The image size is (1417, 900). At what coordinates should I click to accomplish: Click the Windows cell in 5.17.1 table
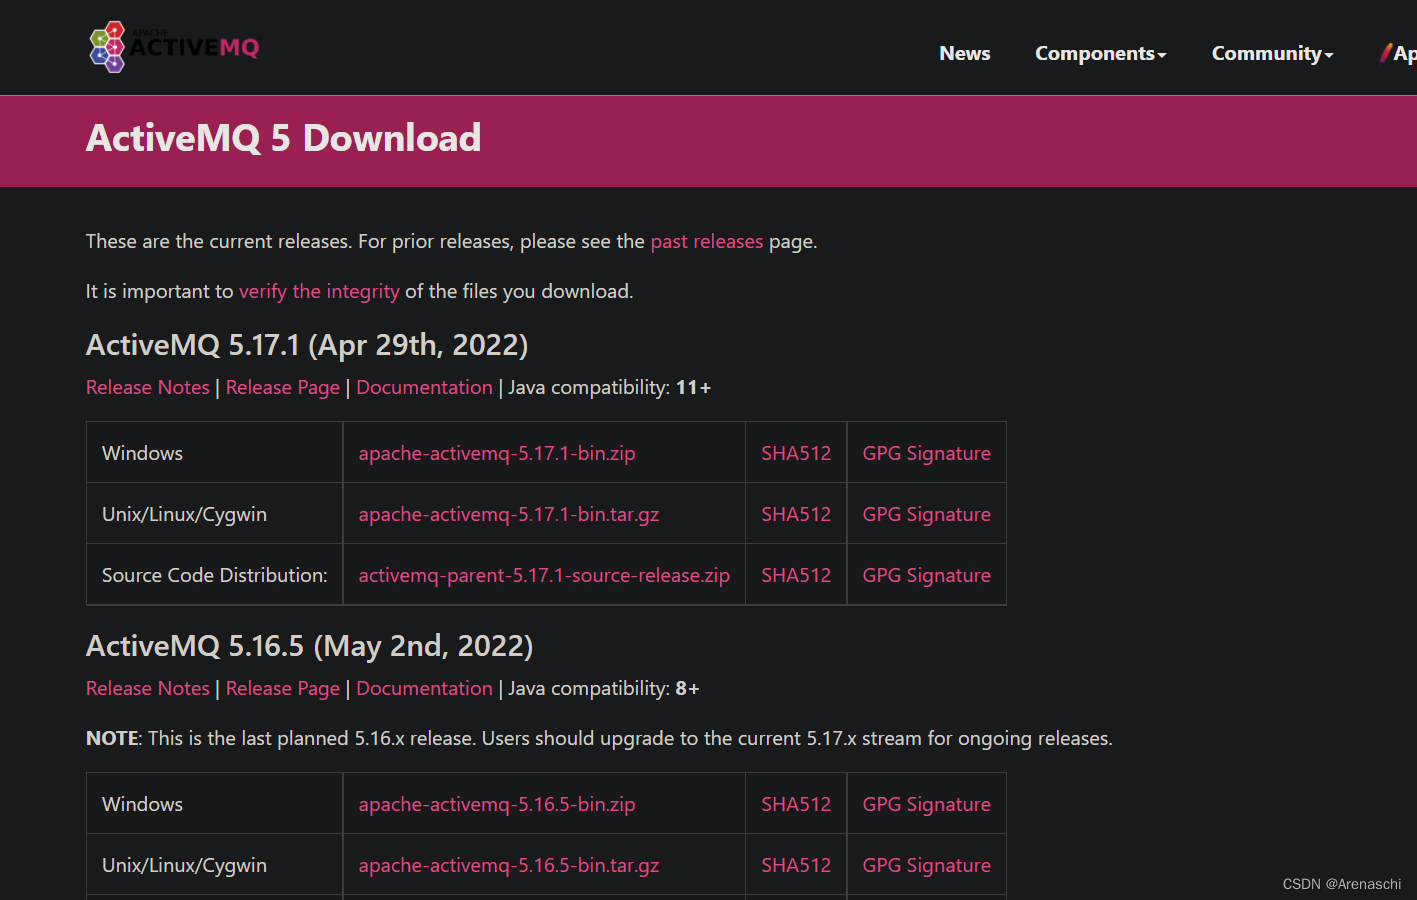(x=215, y=453)
